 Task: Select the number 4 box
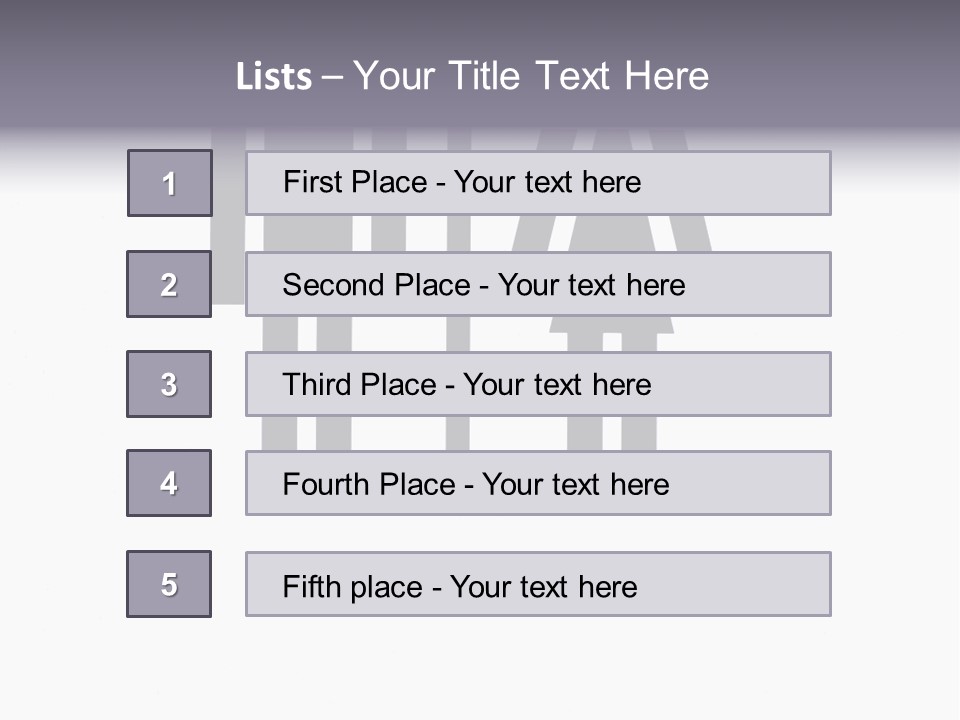pos(169,483)
